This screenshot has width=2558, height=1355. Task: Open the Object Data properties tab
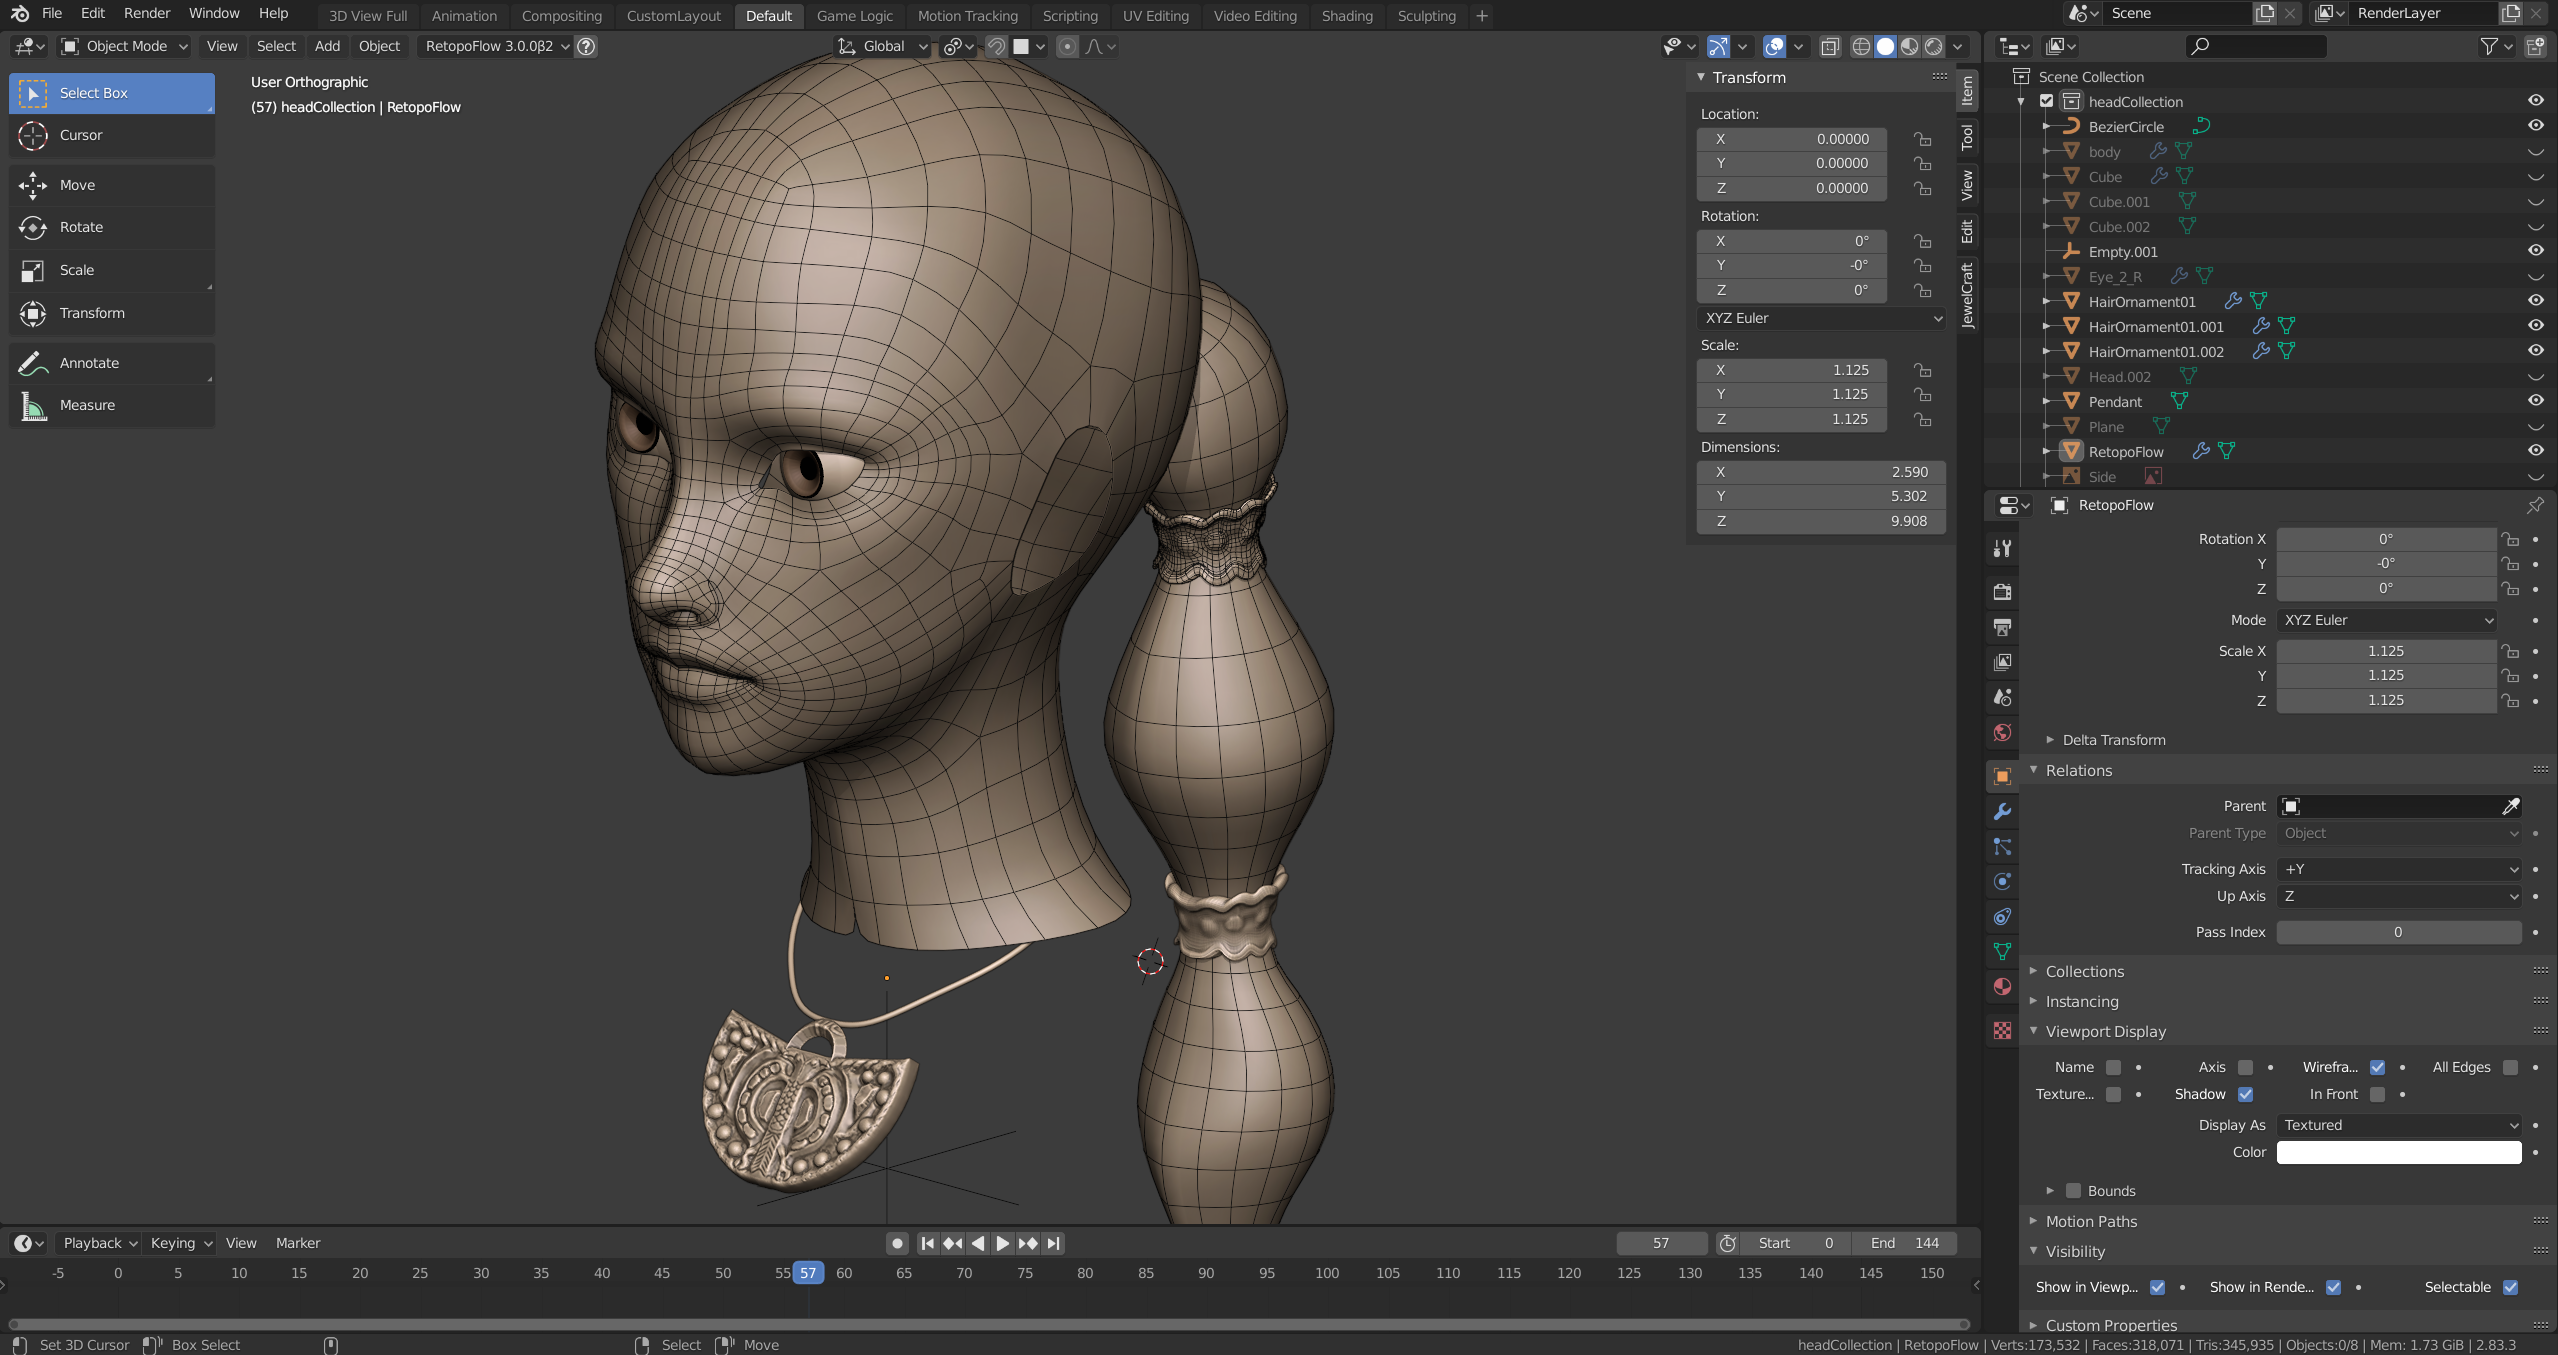[2002, 951]
